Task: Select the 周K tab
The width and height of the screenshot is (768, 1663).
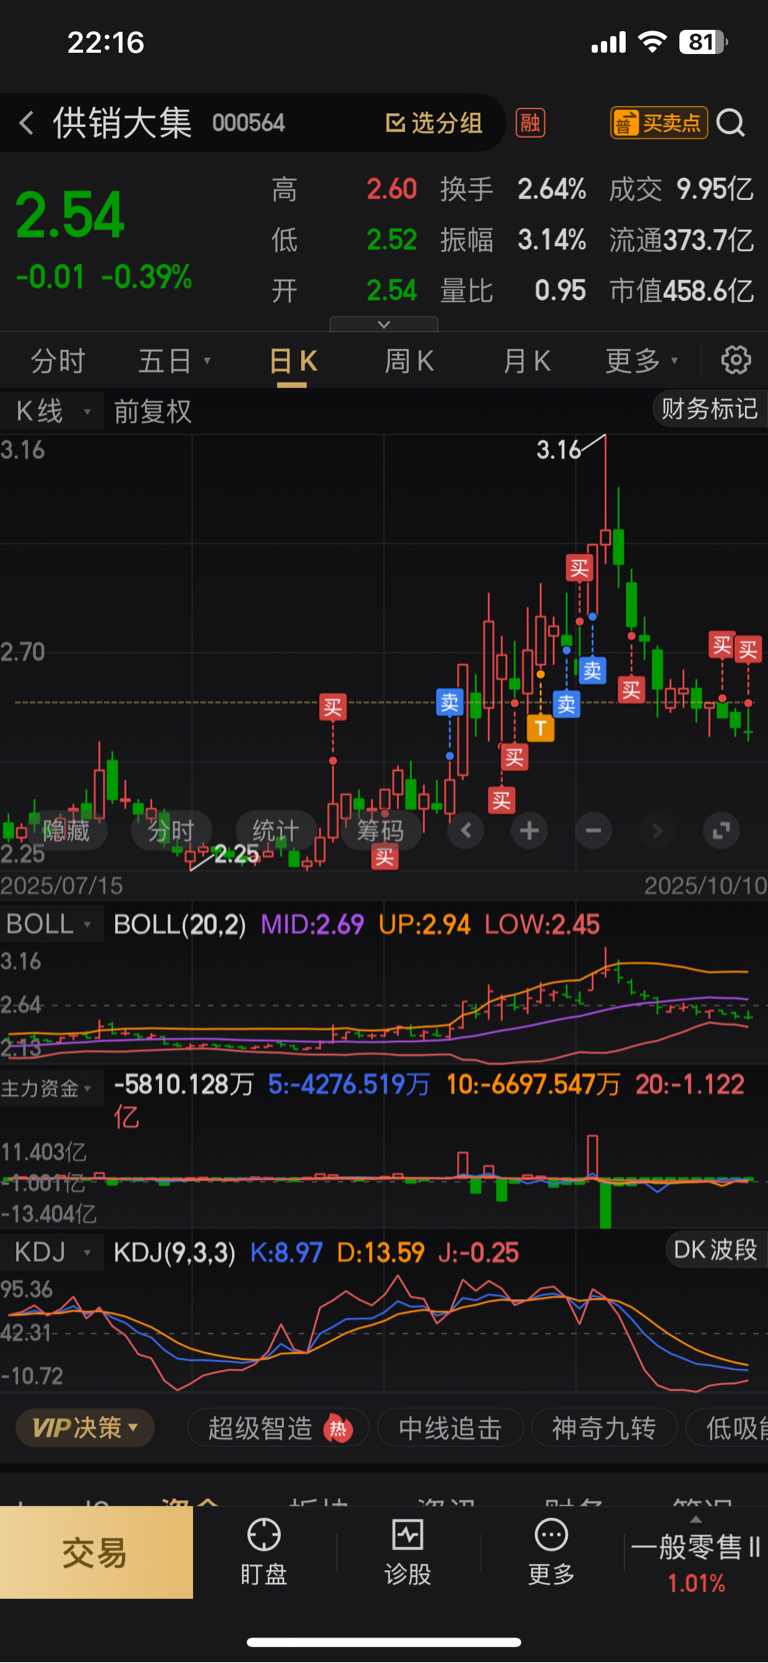Action: [410, 361]
